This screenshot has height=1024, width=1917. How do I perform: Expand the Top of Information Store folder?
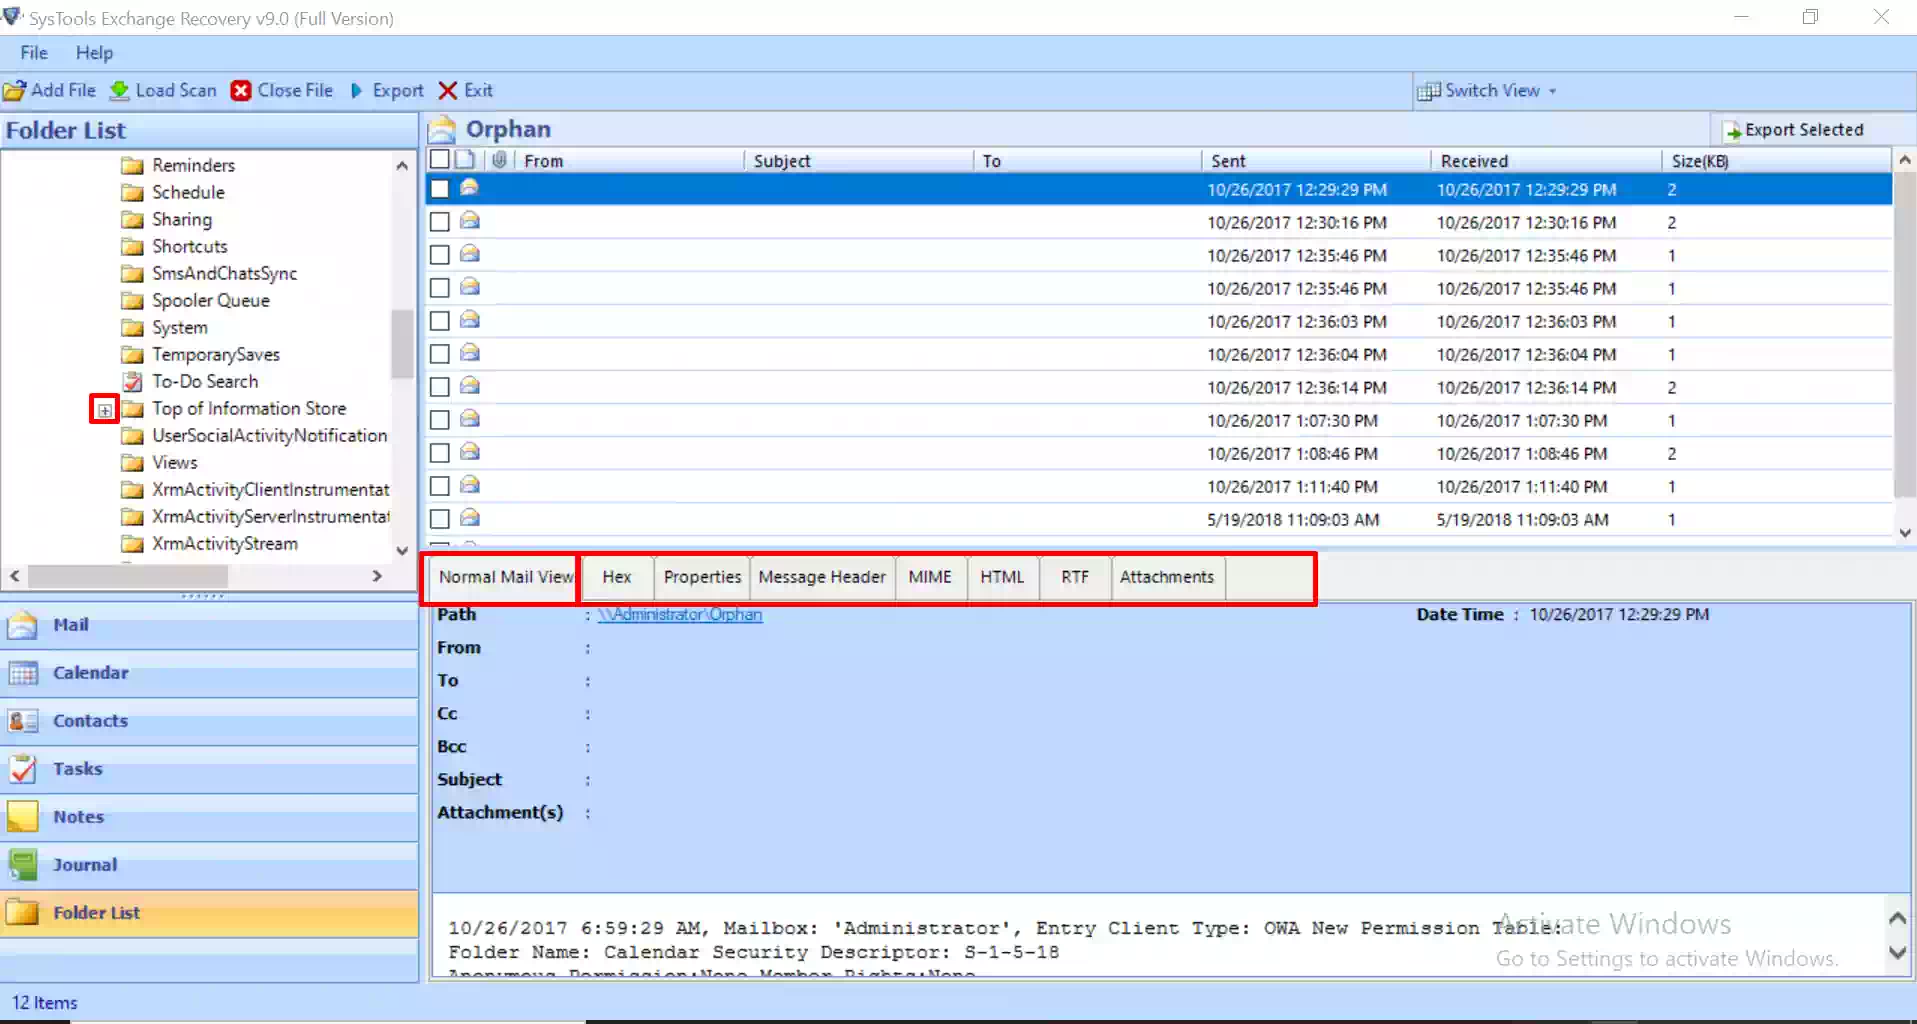point(104,410)
